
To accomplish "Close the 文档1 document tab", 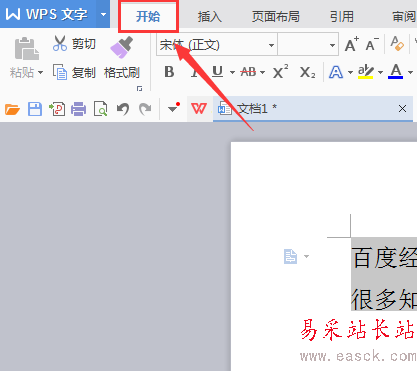I will coord(402,108).
